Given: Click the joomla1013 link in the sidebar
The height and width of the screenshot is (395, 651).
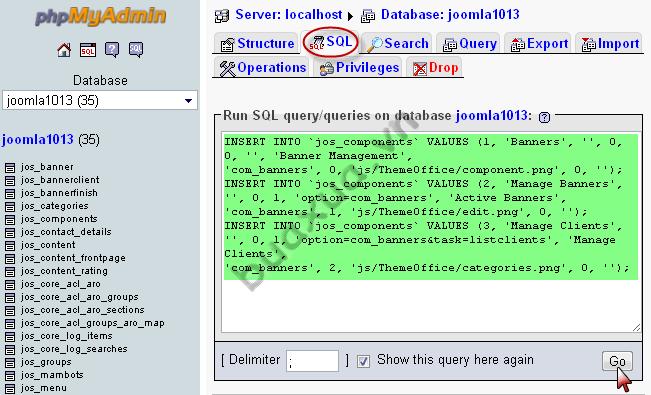Looking at the screenshot, I should pyautogui.click(x=38, y=140).
